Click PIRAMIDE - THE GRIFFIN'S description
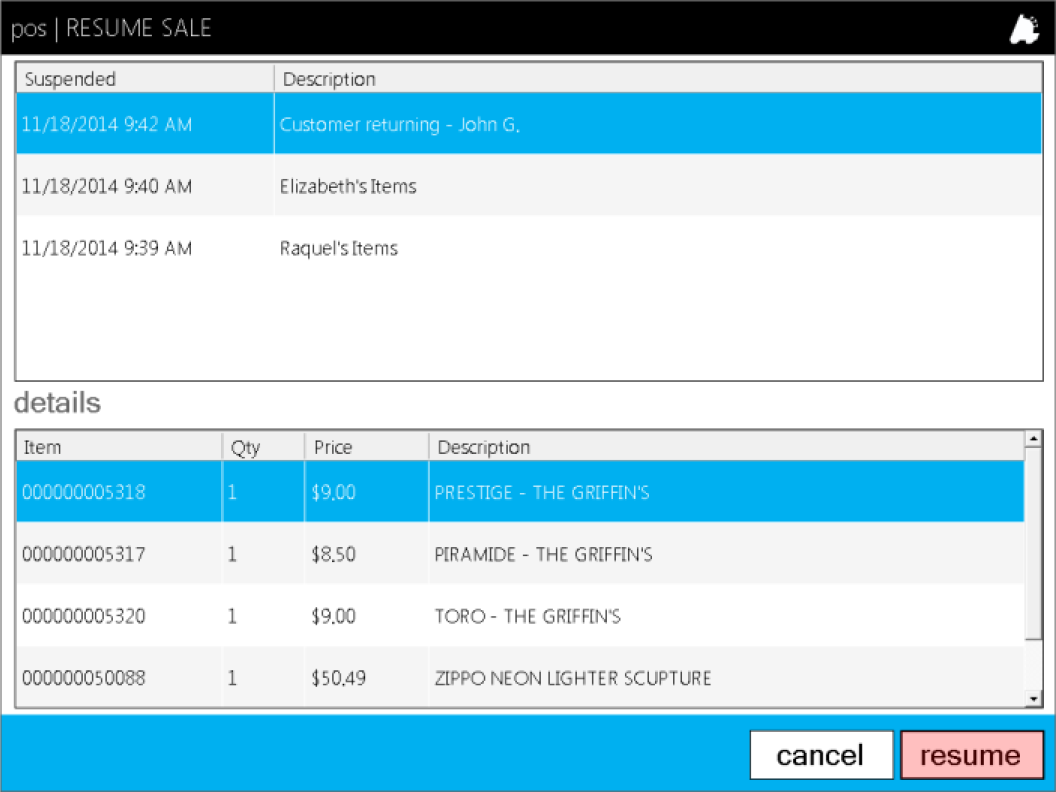This screenshot has height=792, width=1056. pyautogui.click(x=543, y=554)
